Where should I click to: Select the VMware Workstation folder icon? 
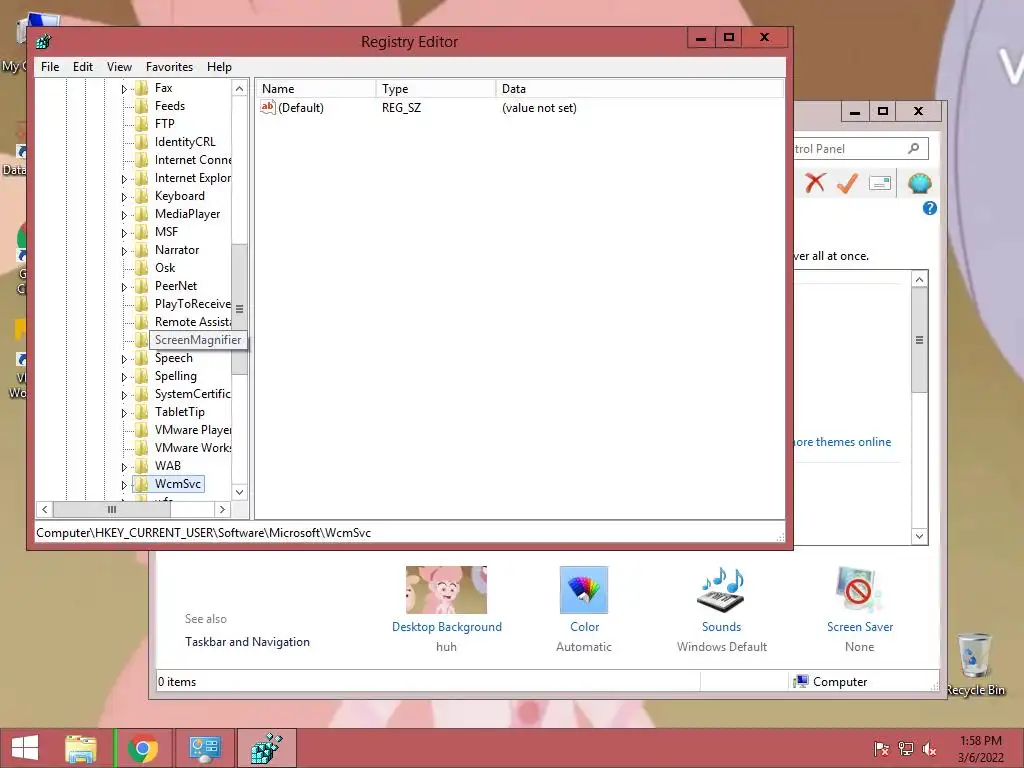(142, 448)
